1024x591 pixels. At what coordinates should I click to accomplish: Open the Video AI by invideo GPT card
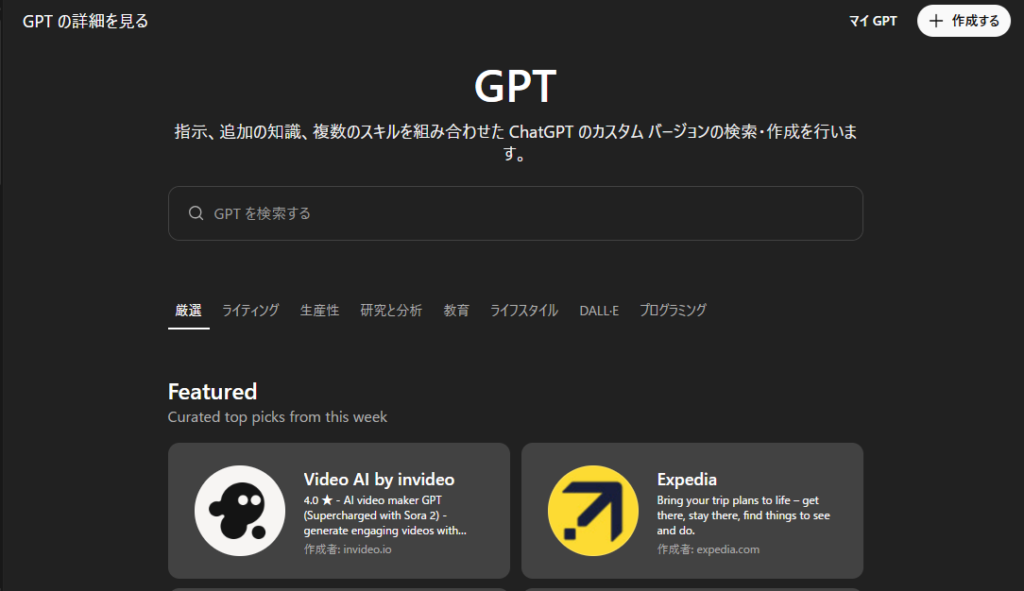338,510
